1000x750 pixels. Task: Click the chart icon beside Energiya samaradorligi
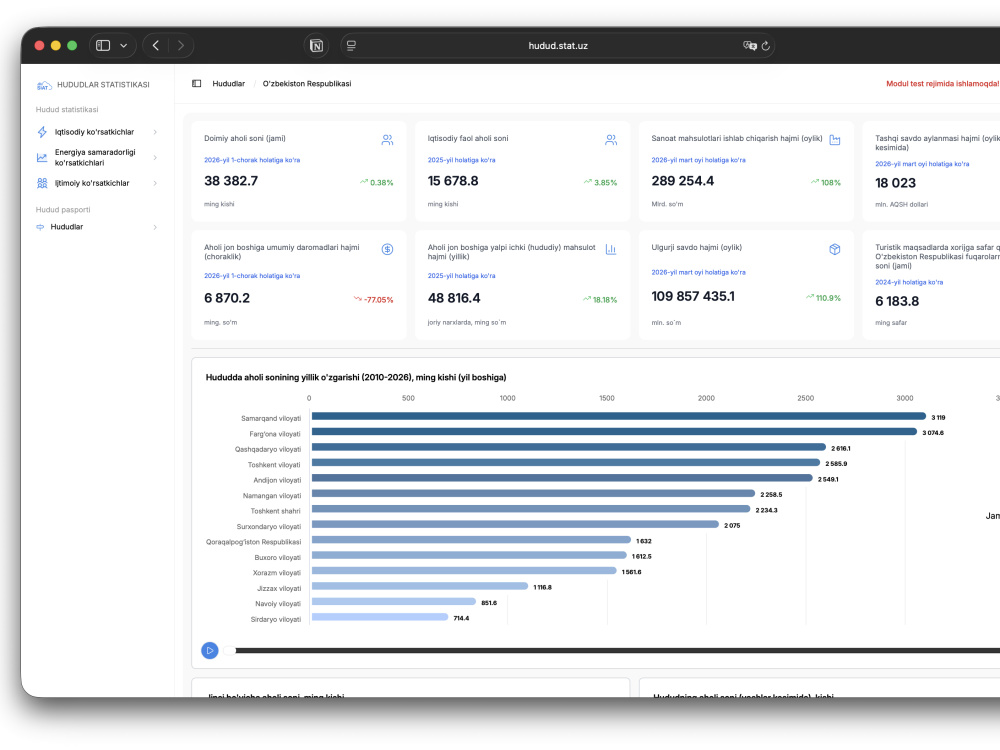click(x=42, y=158)
